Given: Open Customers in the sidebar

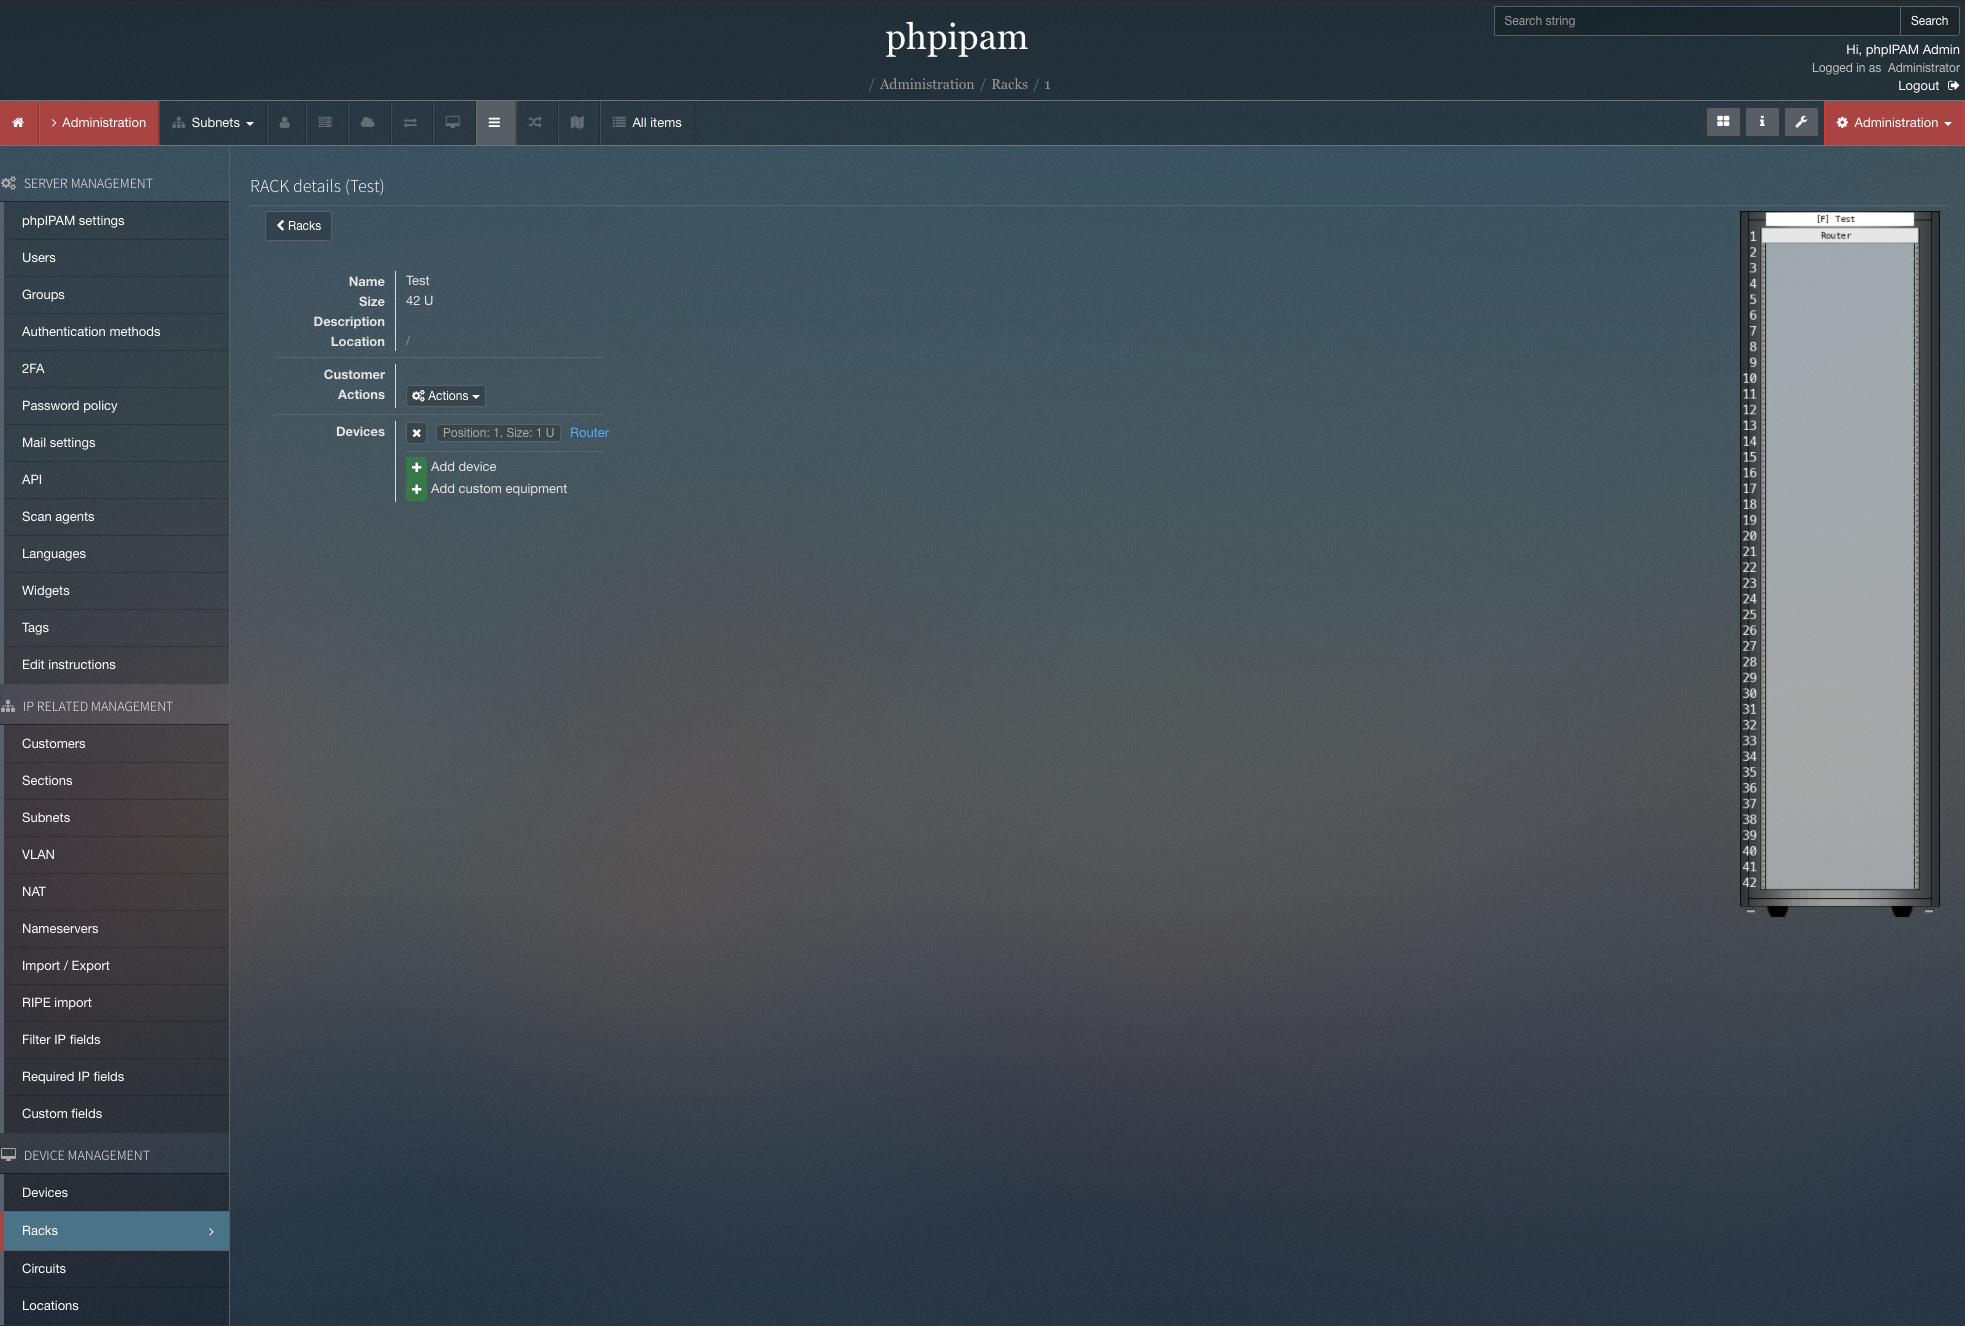Looking at the screenshot, I should pos(116,744).
